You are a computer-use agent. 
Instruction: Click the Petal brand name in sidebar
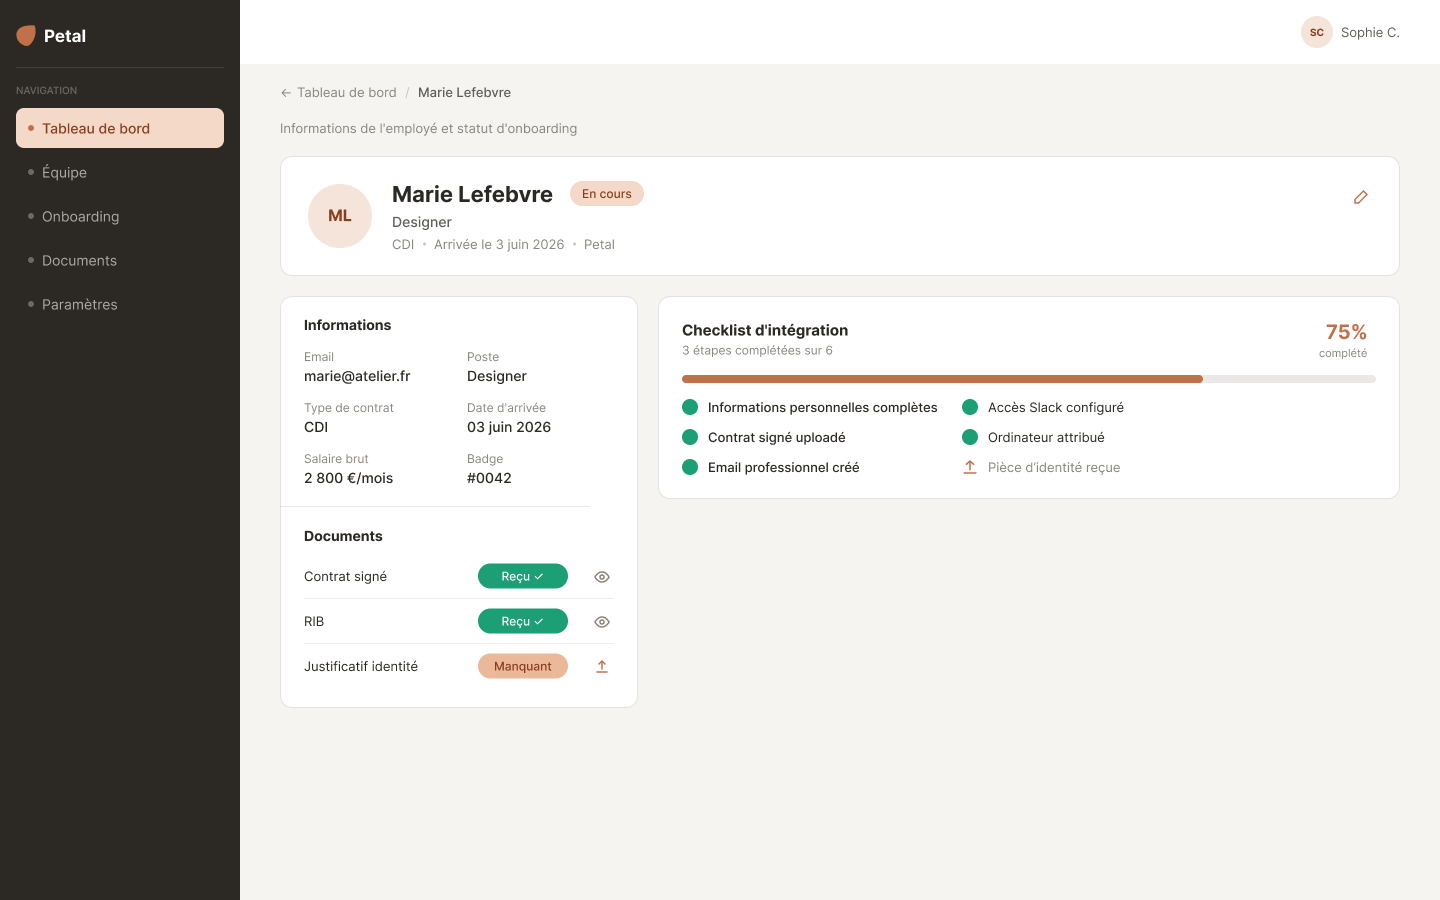point(65,36)
